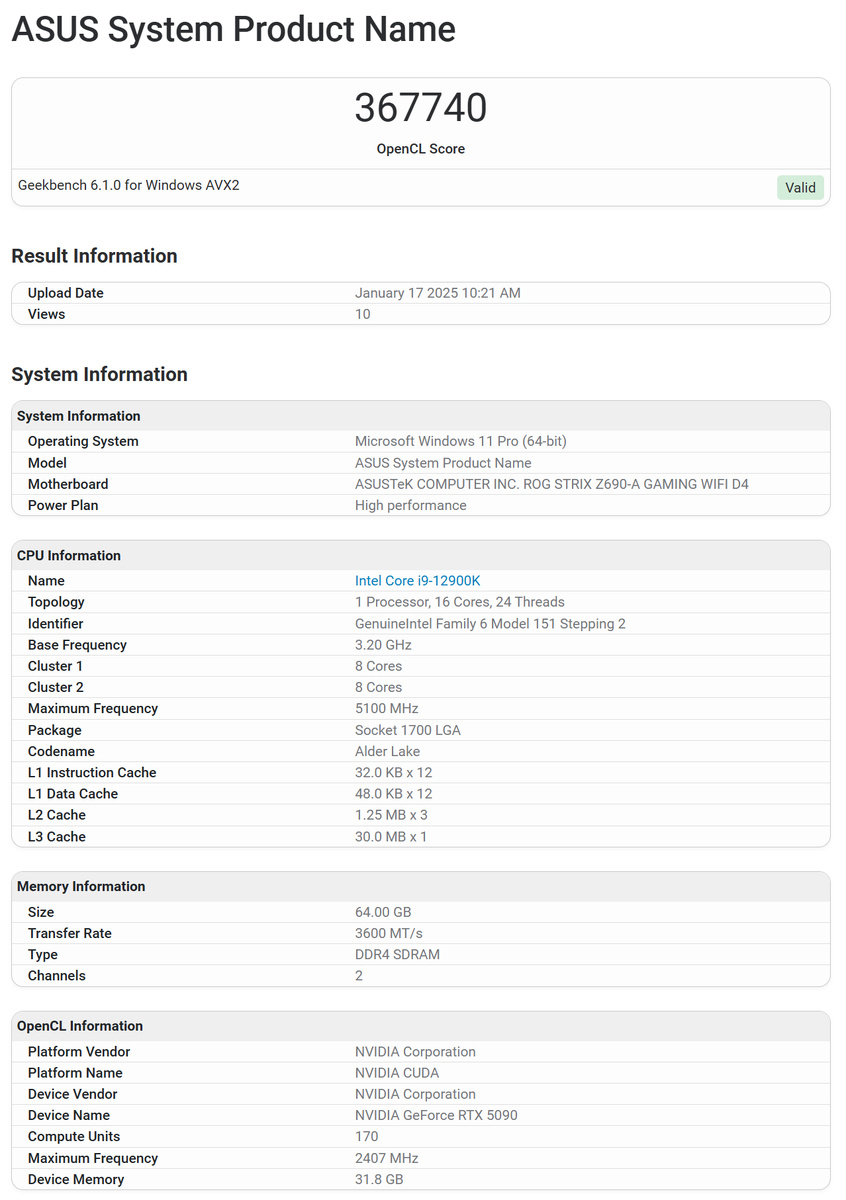Click the 'High performance' power plan value
This screenshot has width=846, height=1200.
coord(411,505)
